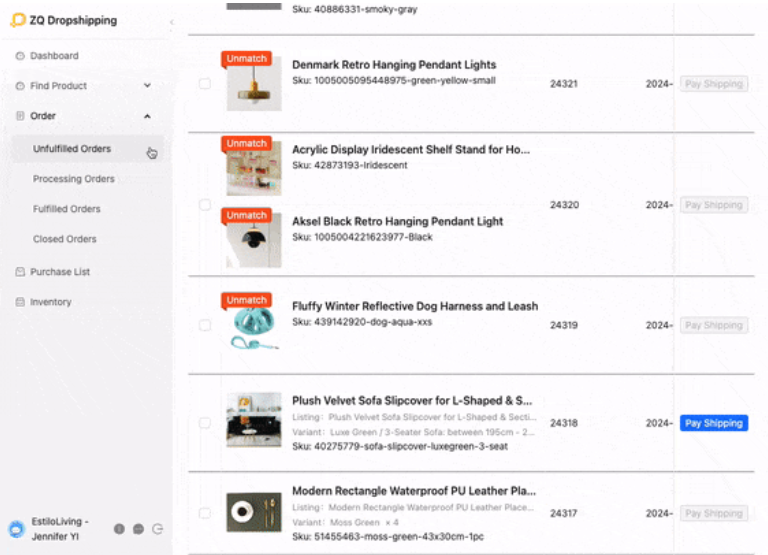Click order number 24317
Viewport: 768px width, 555px height.
coord(564,513)
